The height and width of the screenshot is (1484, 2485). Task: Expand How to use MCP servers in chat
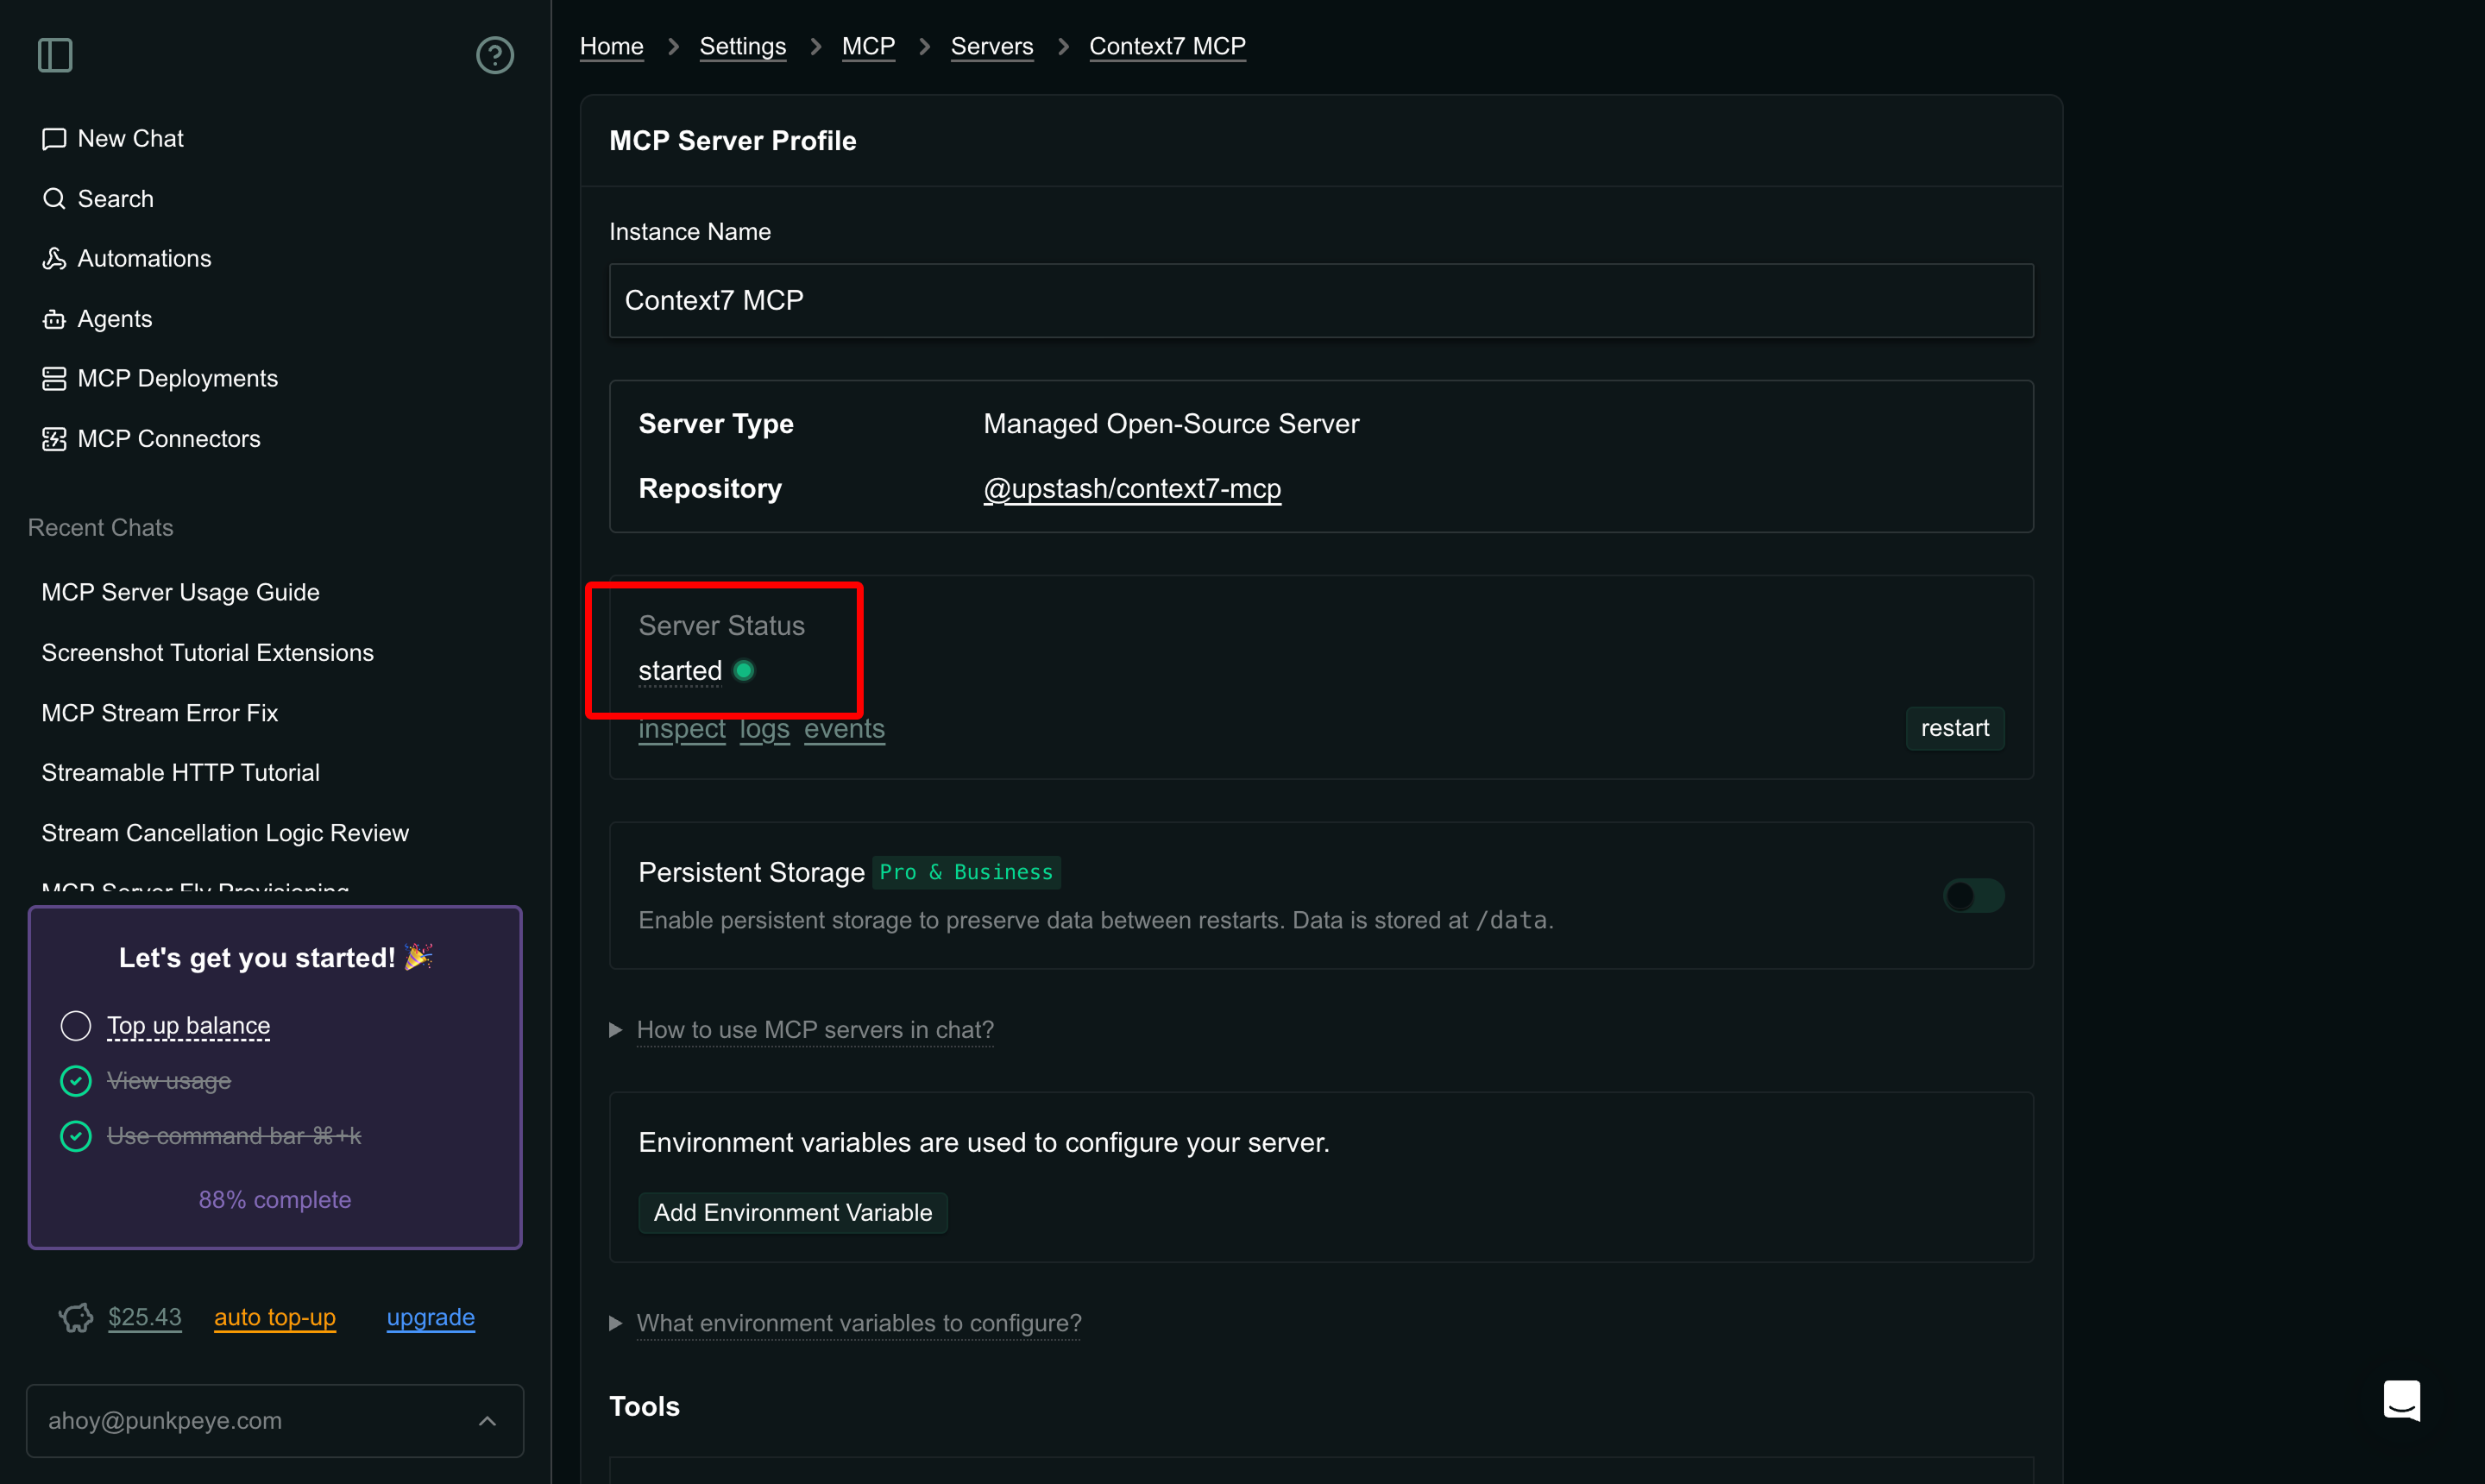(815, 1030)
